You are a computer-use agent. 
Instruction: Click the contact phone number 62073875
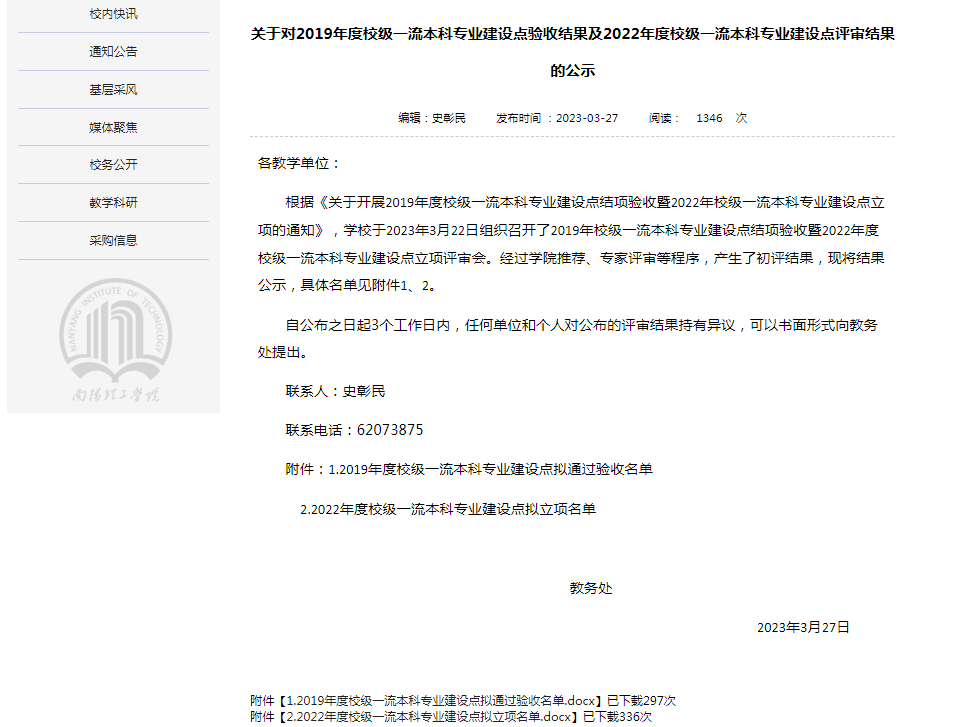coord(389,430)
